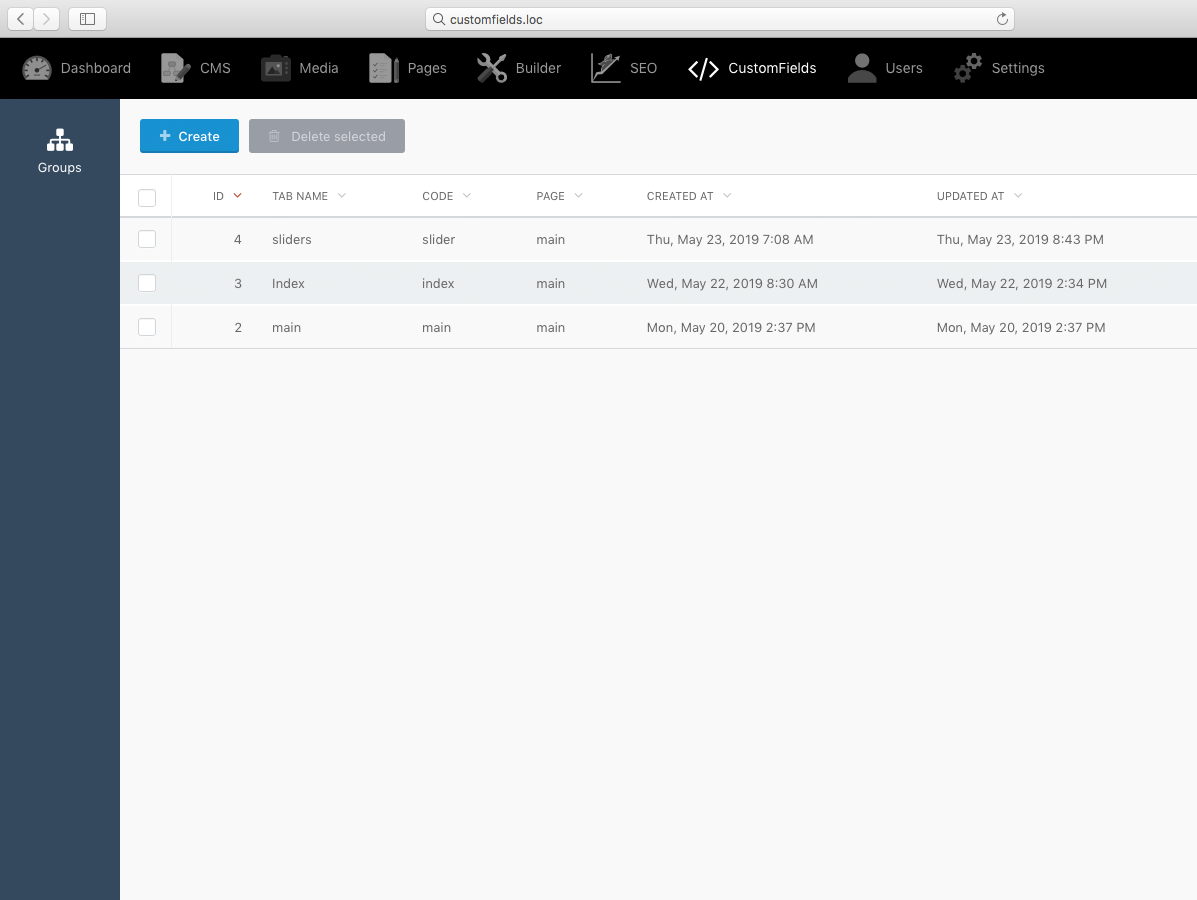Click the page cell in sliders row
Image resolution: width=1197 pixels, height=900 pixels.
pyautogui.click(x=550, y=240)
